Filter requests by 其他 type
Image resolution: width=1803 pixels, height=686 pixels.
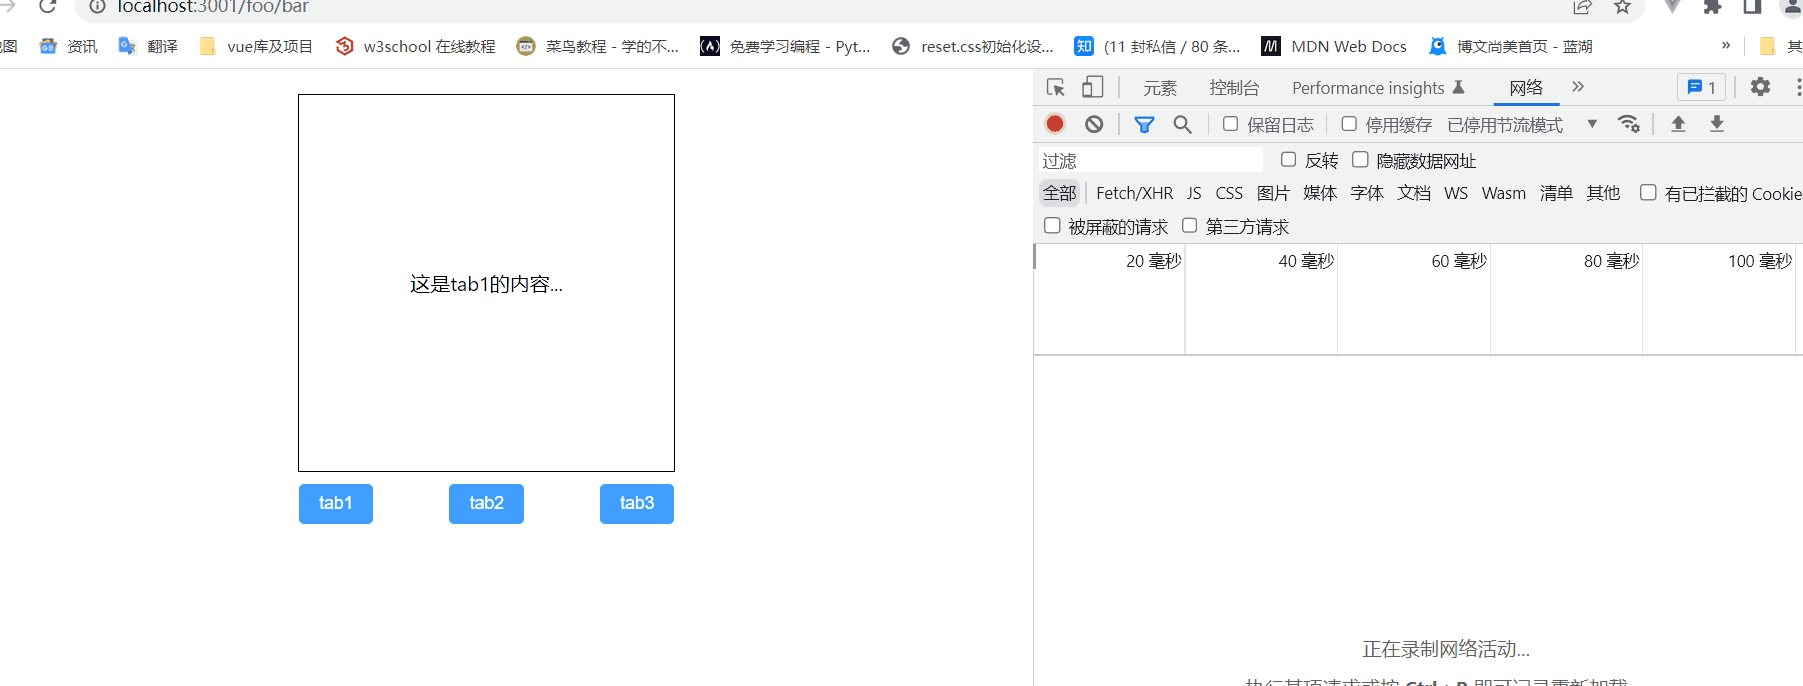click(x=1603, y=193)
